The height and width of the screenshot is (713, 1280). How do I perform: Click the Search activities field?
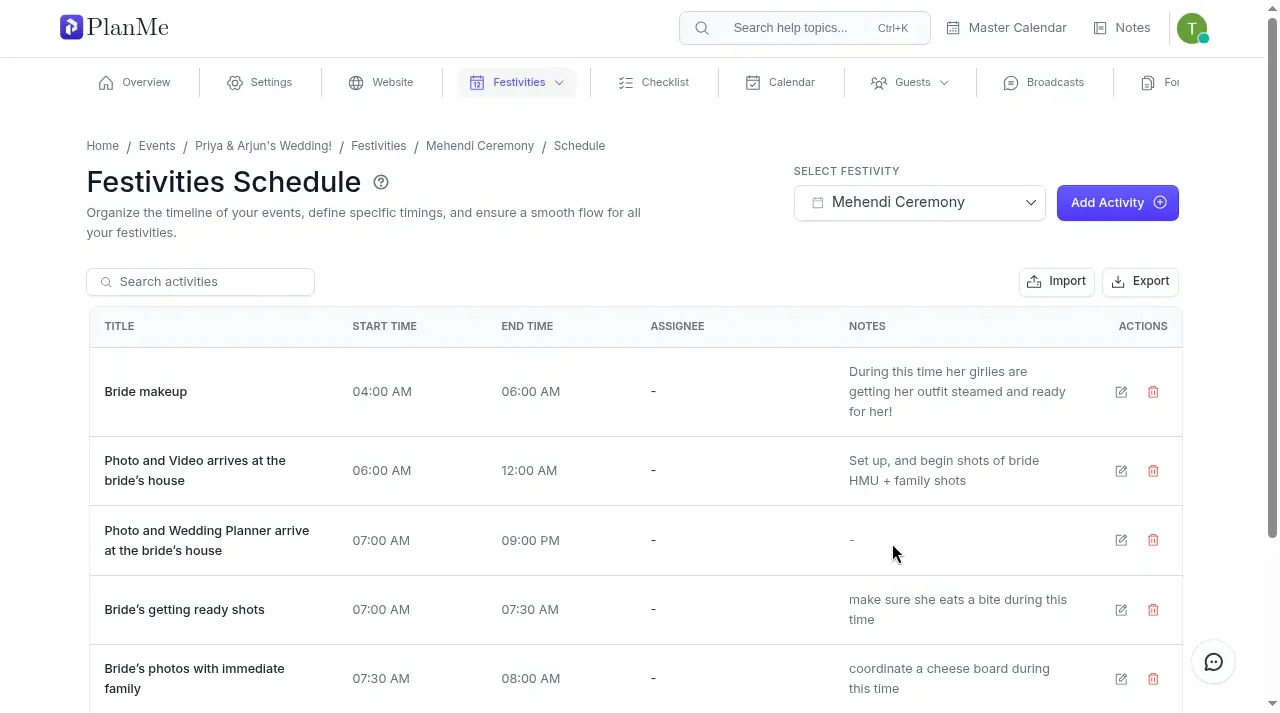(200, 282)
